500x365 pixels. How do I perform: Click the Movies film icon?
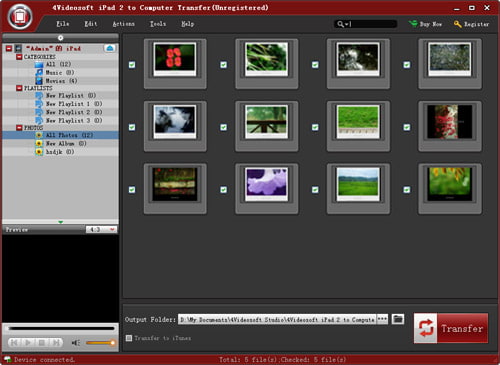click(x=39, y=81)
